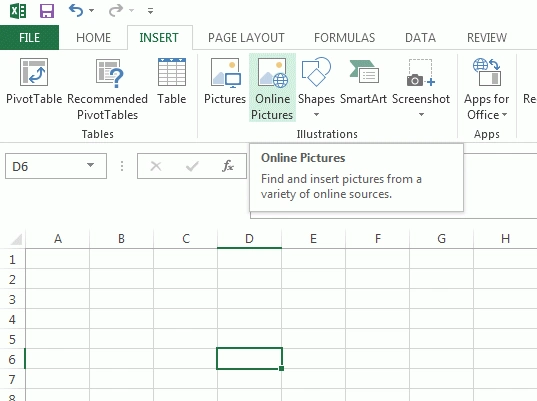Open Recommended PivotTables
Viewport: 537px width, 401px height.
(x=108, y=89)
